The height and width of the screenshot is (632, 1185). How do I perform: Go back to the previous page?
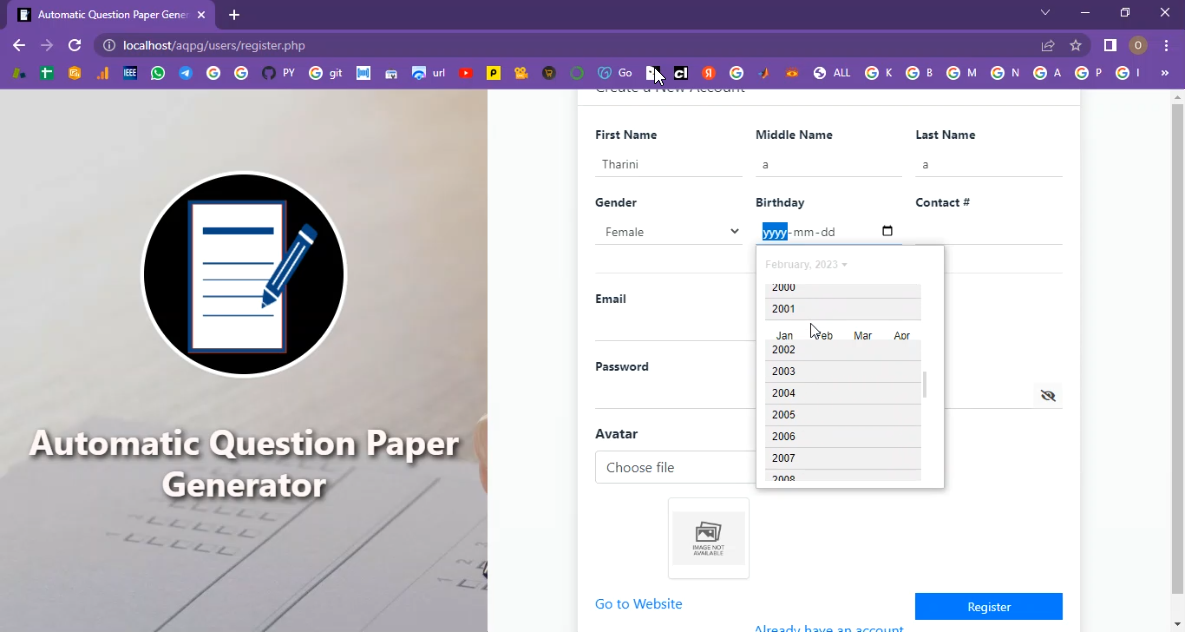point(19,45)
